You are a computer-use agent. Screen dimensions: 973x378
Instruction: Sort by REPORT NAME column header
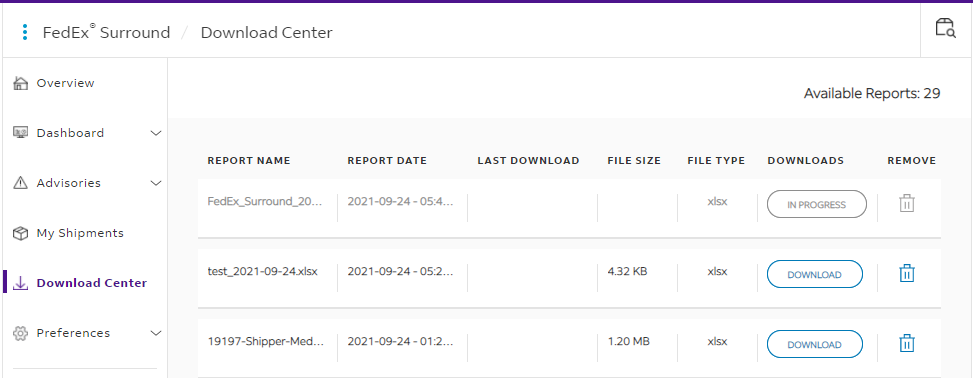(x=249, y=161)
